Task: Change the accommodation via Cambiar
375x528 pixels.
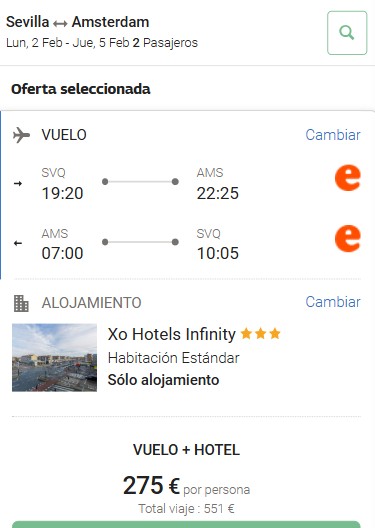Action: 333,302
